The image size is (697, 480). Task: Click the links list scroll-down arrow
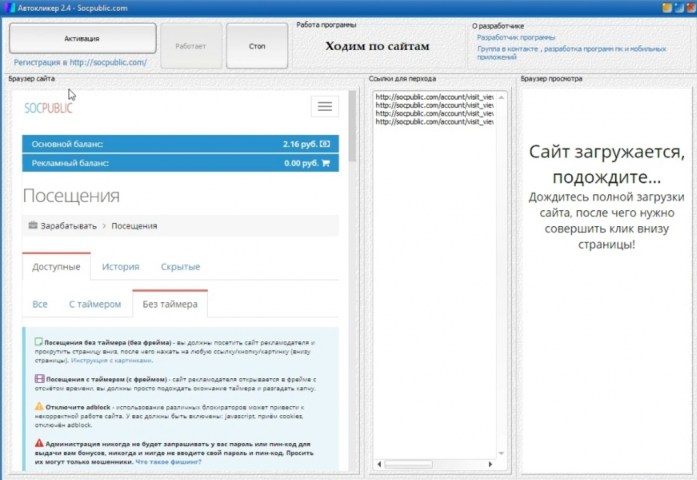pos(501,453)
